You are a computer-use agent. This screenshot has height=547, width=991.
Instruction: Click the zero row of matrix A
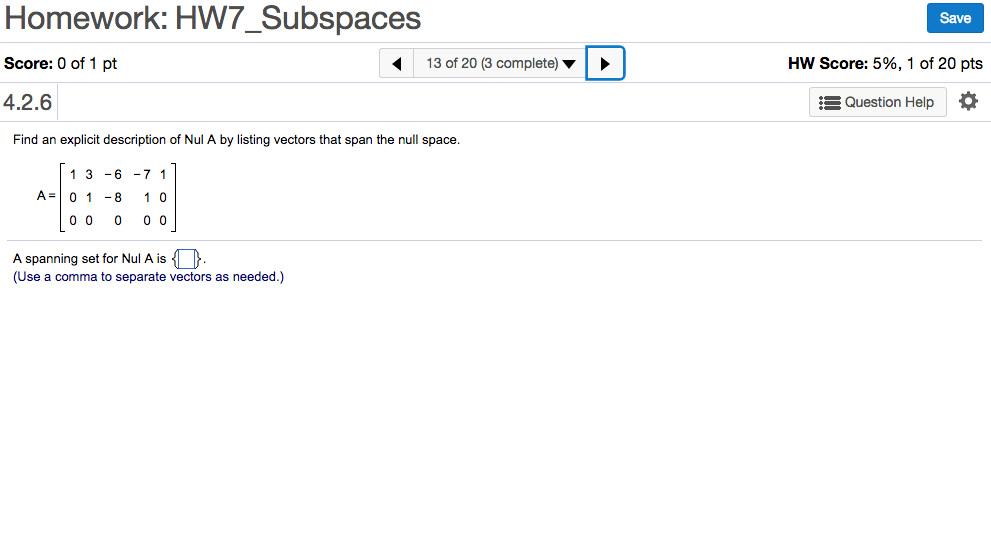117,219
